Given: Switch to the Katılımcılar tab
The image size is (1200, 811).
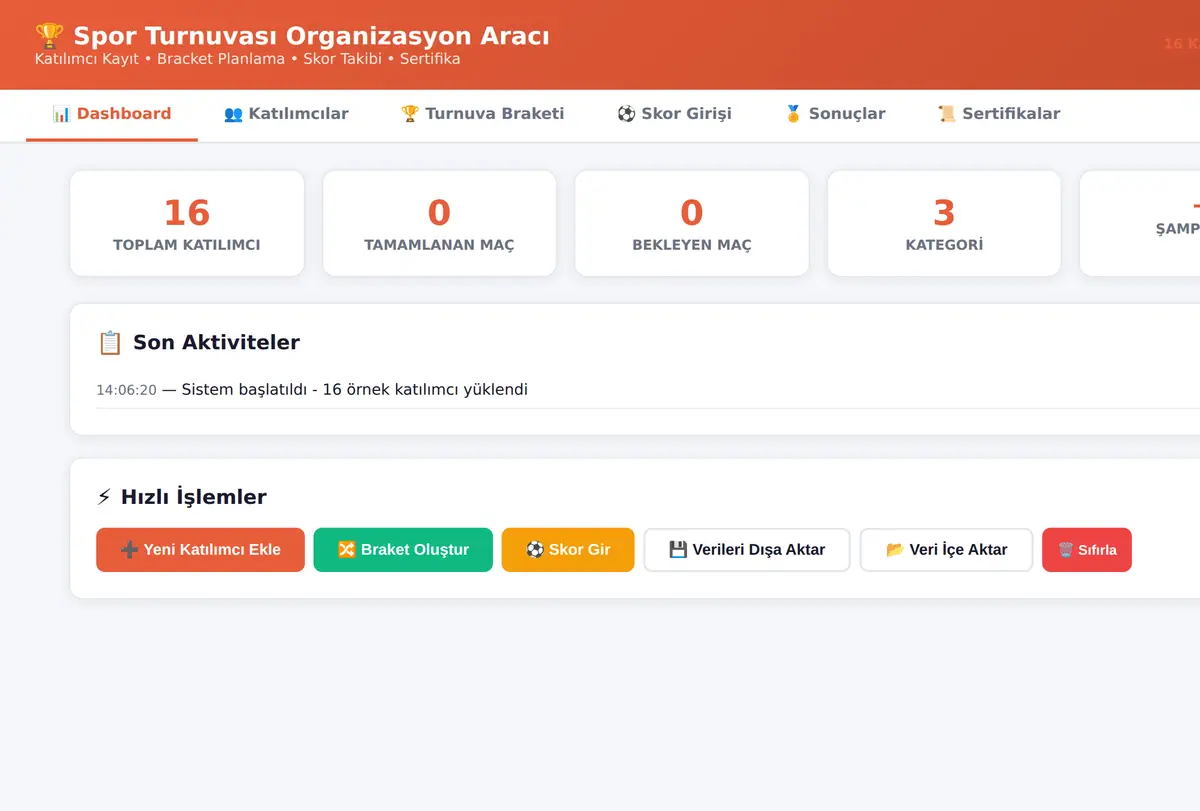Looking at the screenshot, I should click(286, 114).
